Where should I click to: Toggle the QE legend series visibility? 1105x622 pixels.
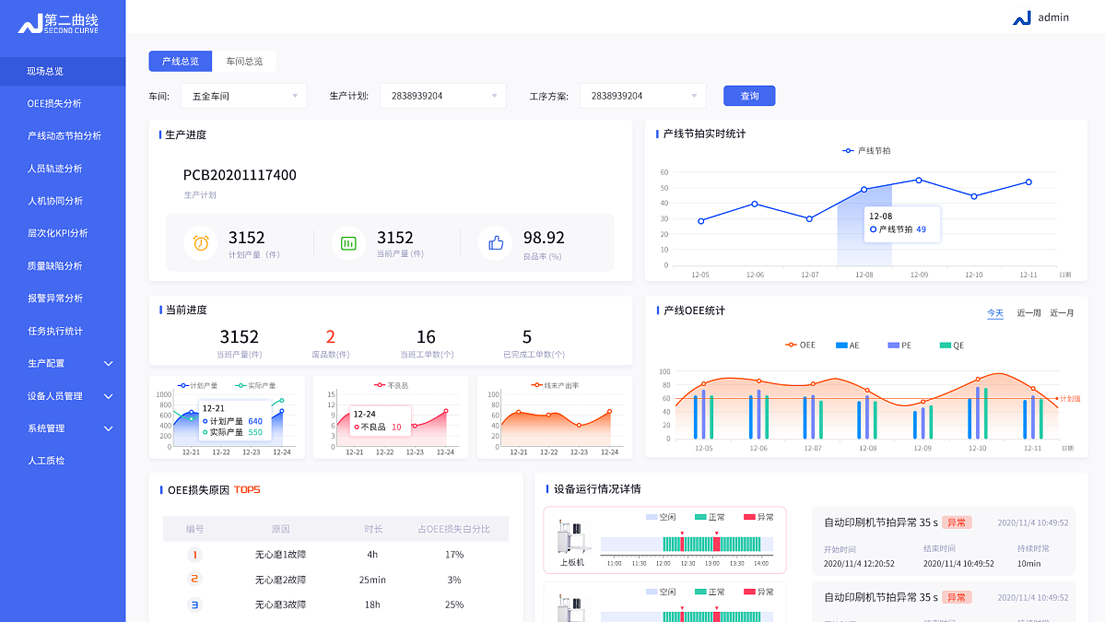(951, 345)
